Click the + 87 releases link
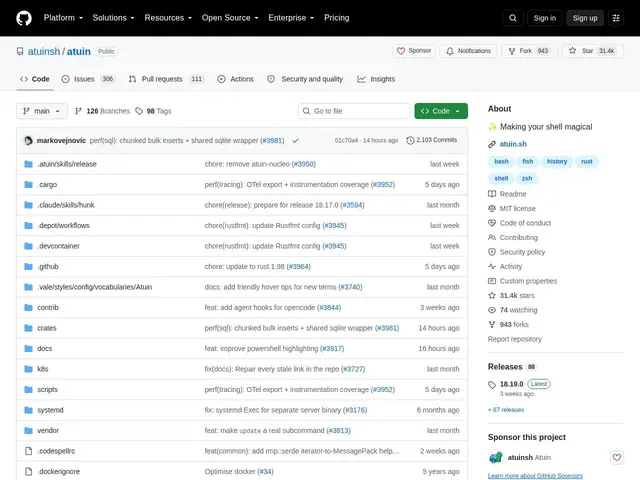 coord(506,409)
